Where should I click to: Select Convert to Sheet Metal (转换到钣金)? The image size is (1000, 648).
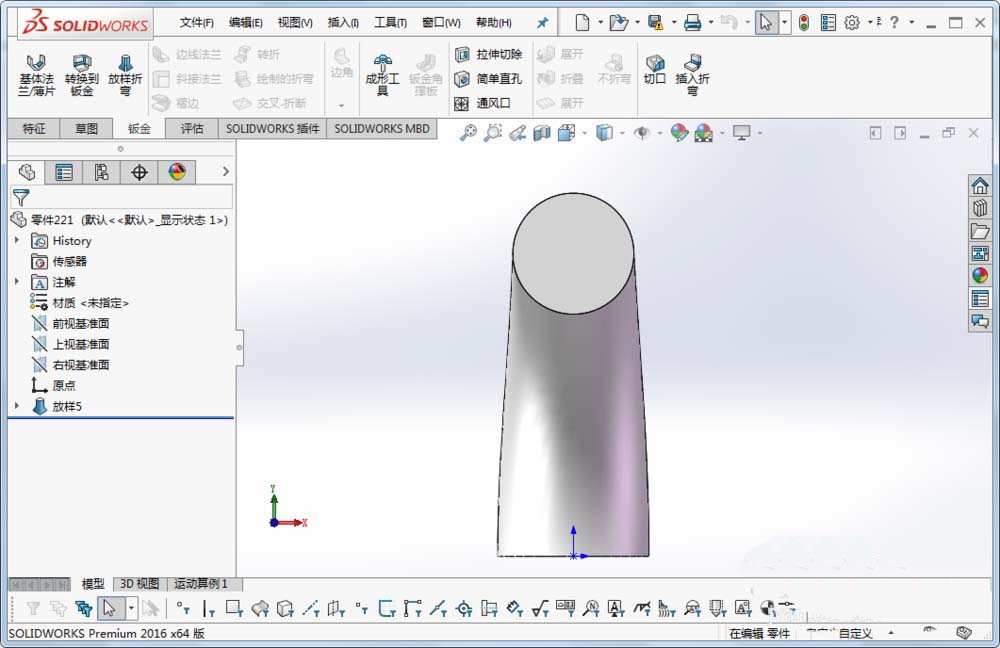(82, 75)
